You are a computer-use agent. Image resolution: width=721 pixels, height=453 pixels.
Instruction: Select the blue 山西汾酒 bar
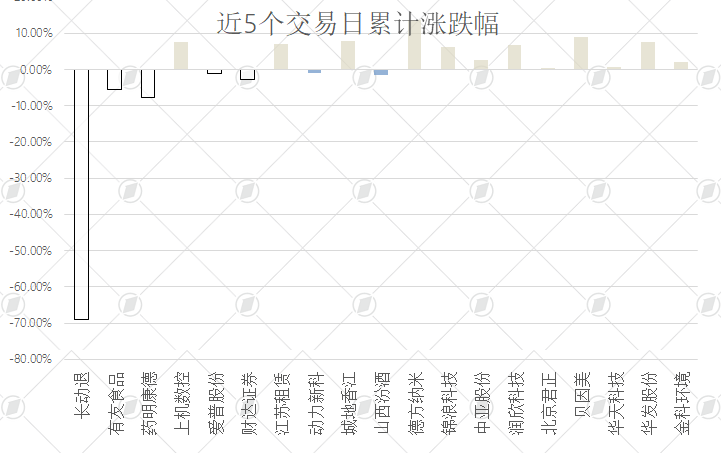tap(381, 72)
